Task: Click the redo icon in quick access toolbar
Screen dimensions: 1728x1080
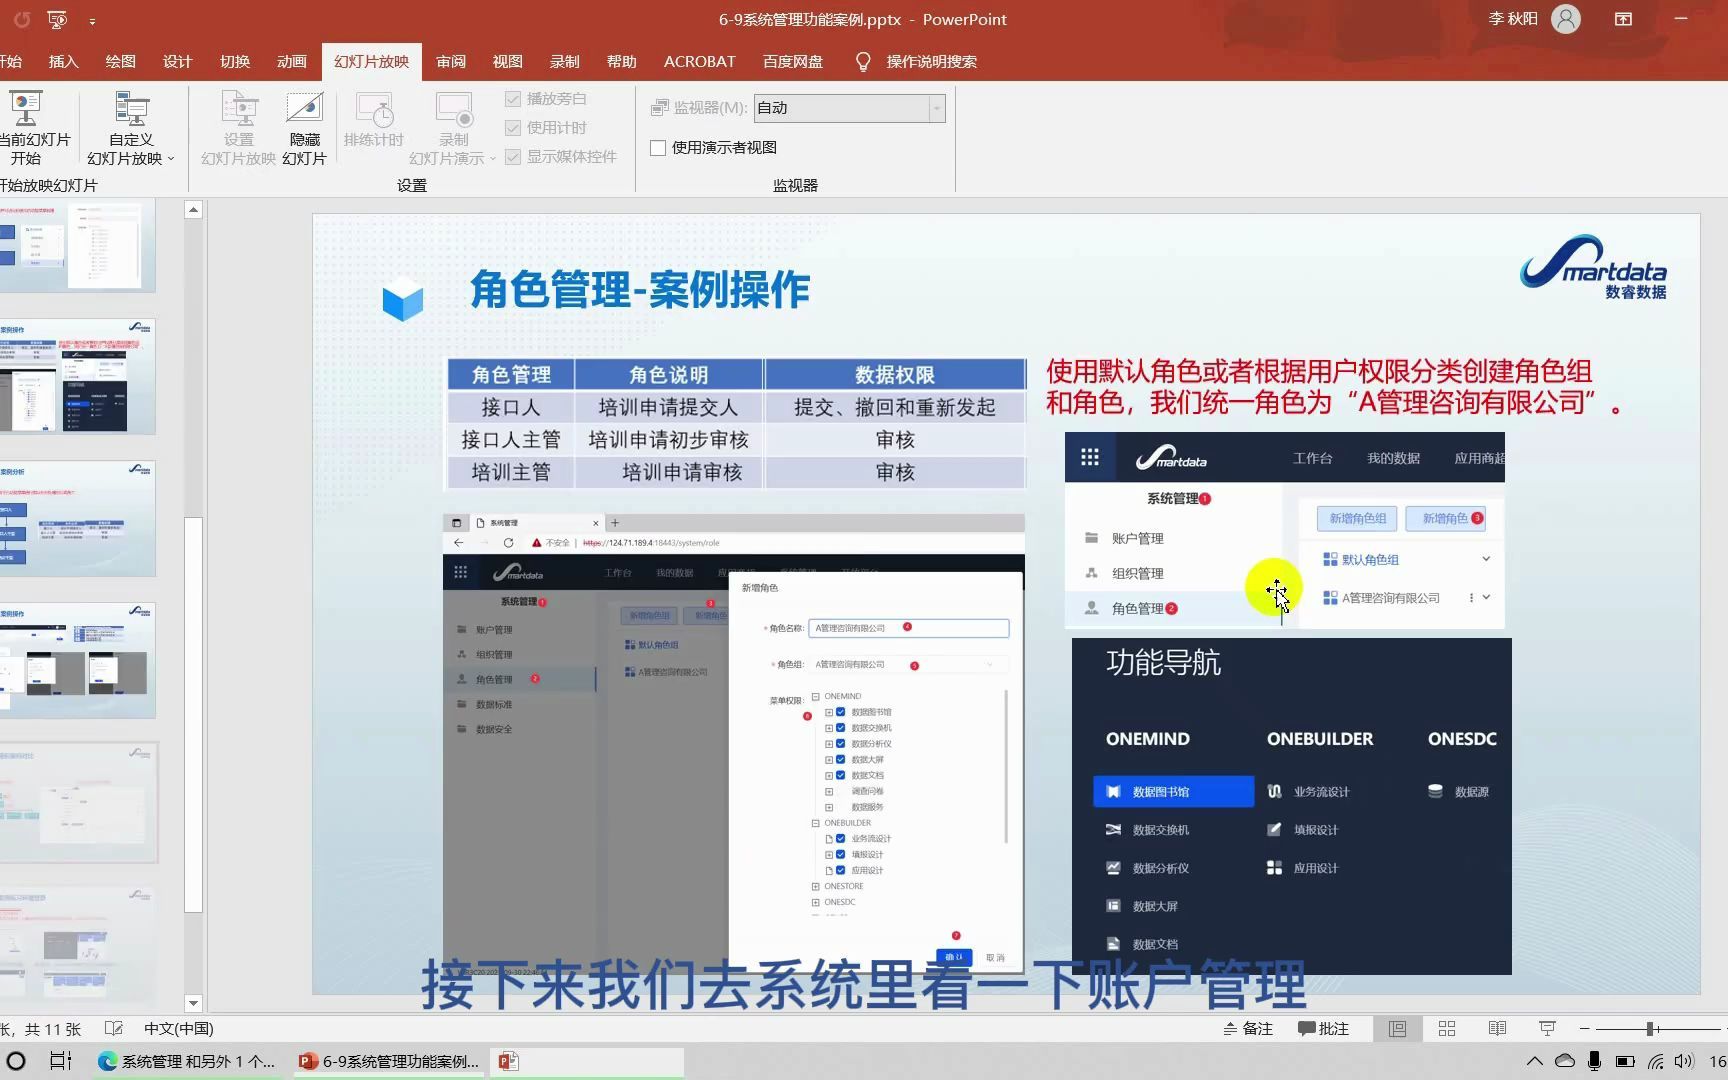Action: coord(22,19)
